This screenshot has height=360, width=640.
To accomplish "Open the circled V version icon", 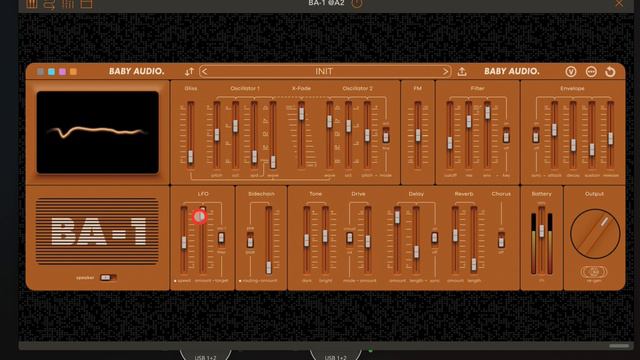I will click(571, 72).
